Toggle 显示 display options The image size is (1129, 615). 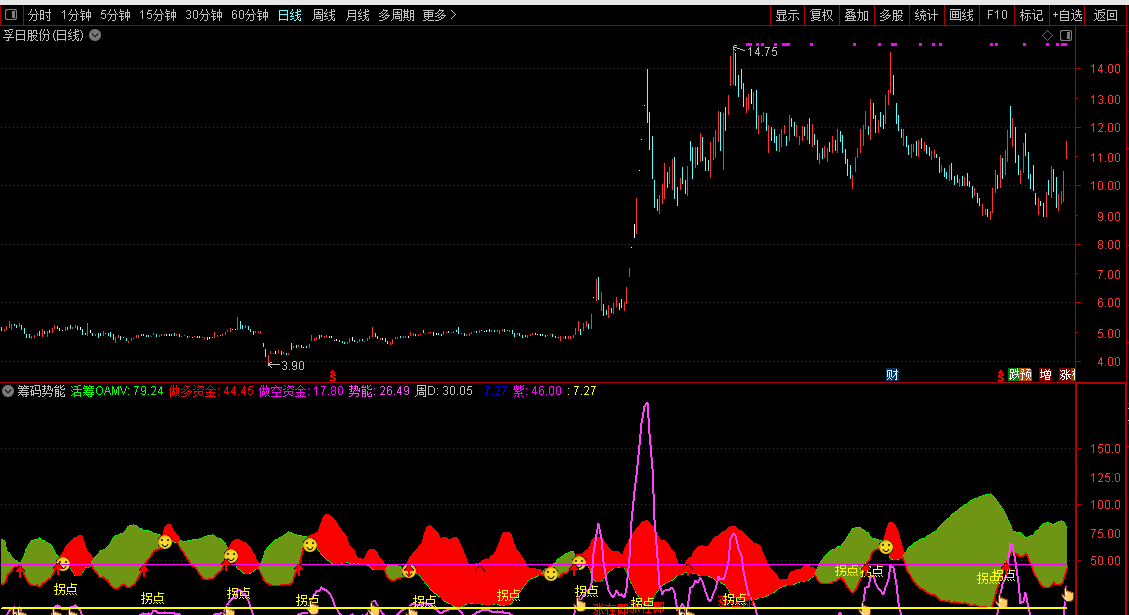pyautogui.click(x=787, y=15)
